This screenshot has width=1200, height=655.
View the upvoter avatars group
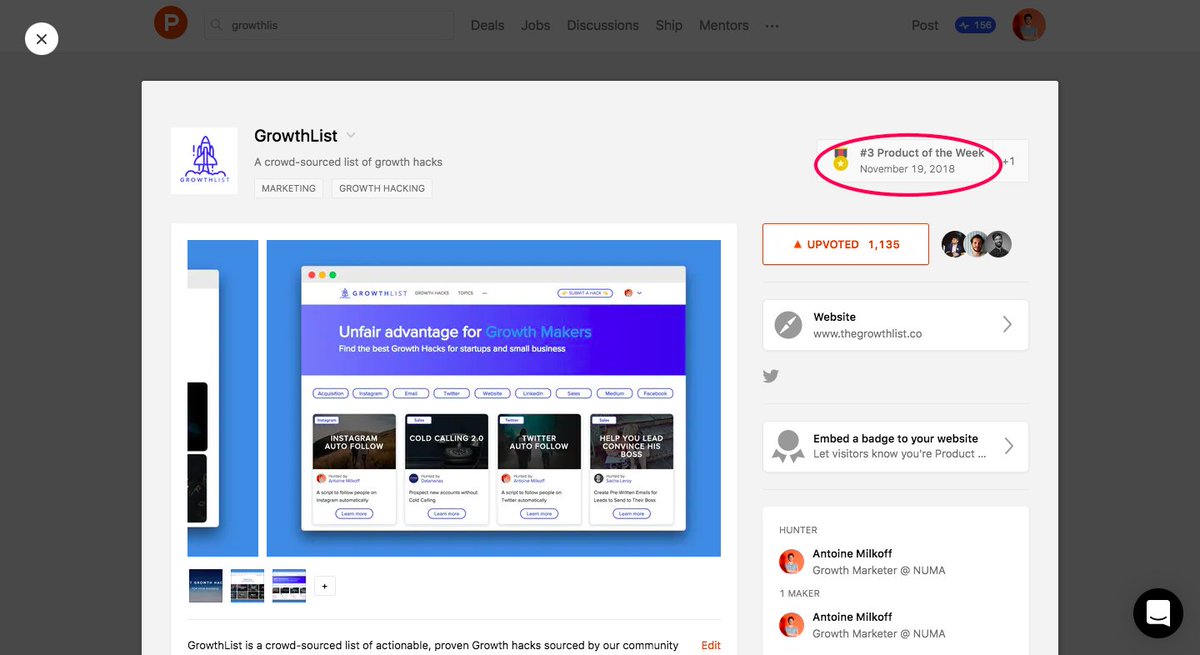point(977,244)
